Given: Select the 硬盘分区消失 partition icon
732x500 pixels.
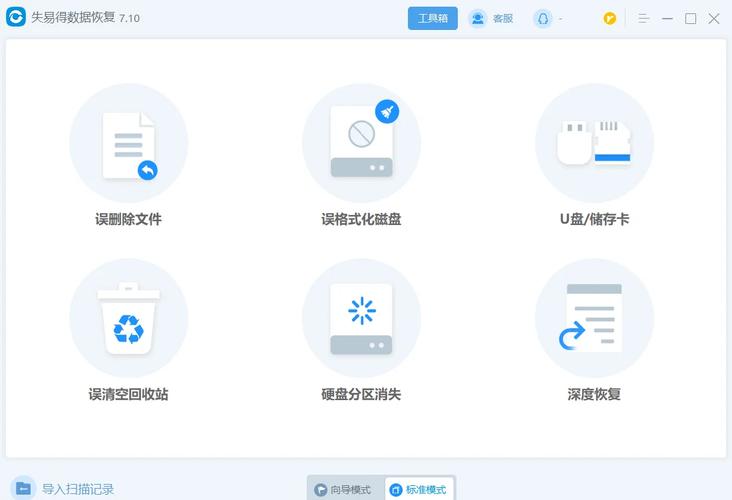Looking at the screenshot, I should pos(361,318).
